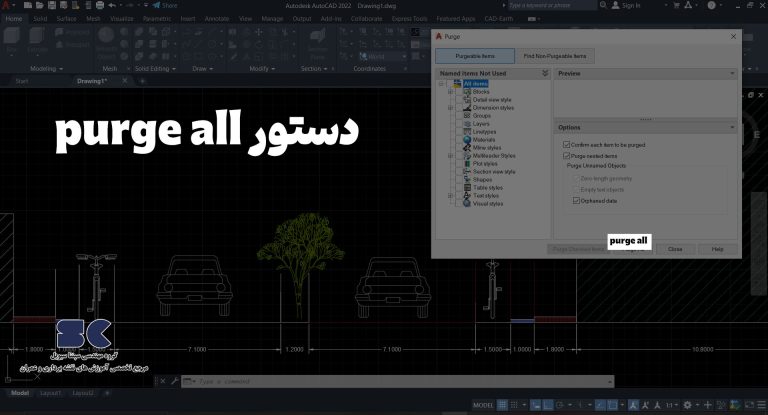Expand the Blocks node in Purge tree
Image resolution: width=768 pixels, height=415 pixels.
451,92
